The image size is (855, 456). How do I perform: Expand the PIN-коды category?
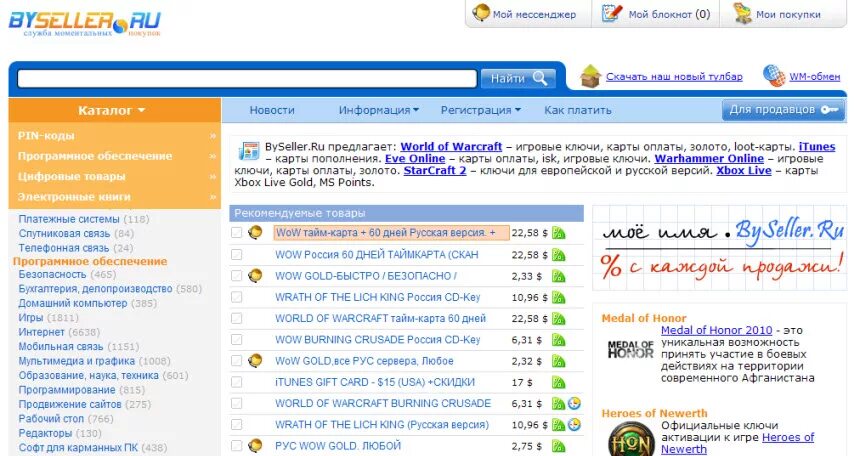coord(115,136)
